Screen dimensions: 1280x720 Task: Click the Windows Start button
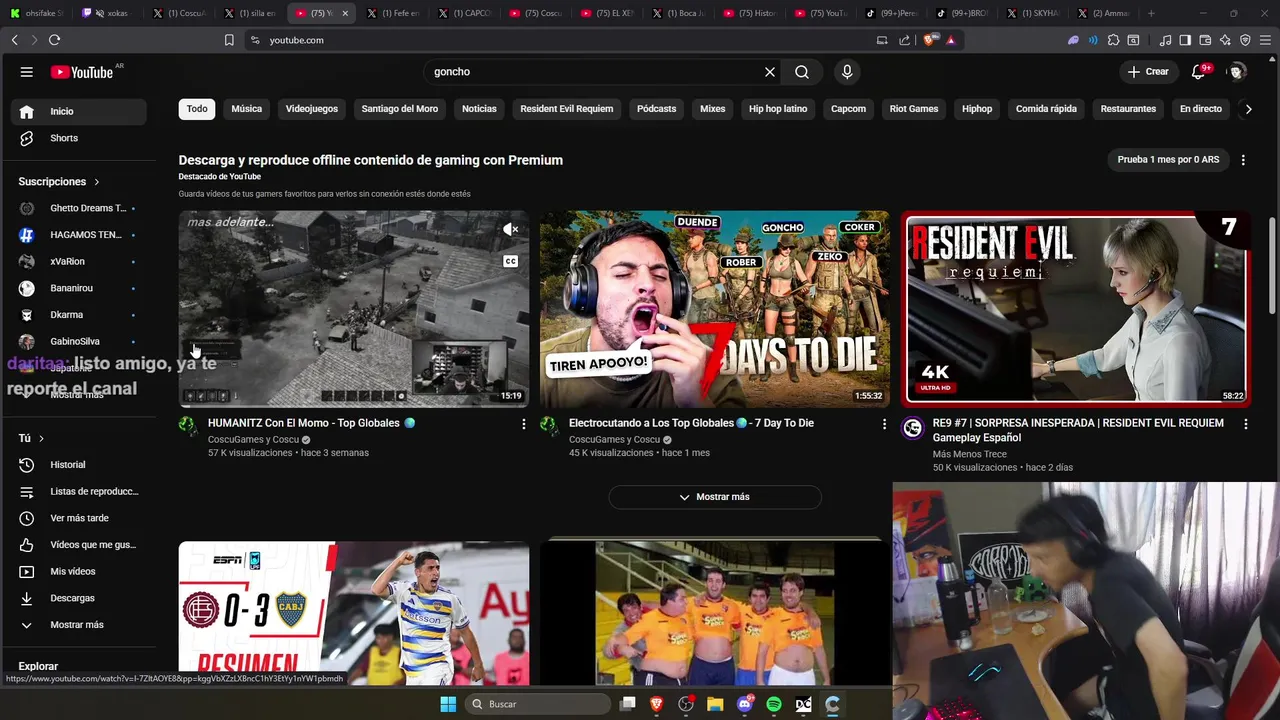(x=448, y=704)
